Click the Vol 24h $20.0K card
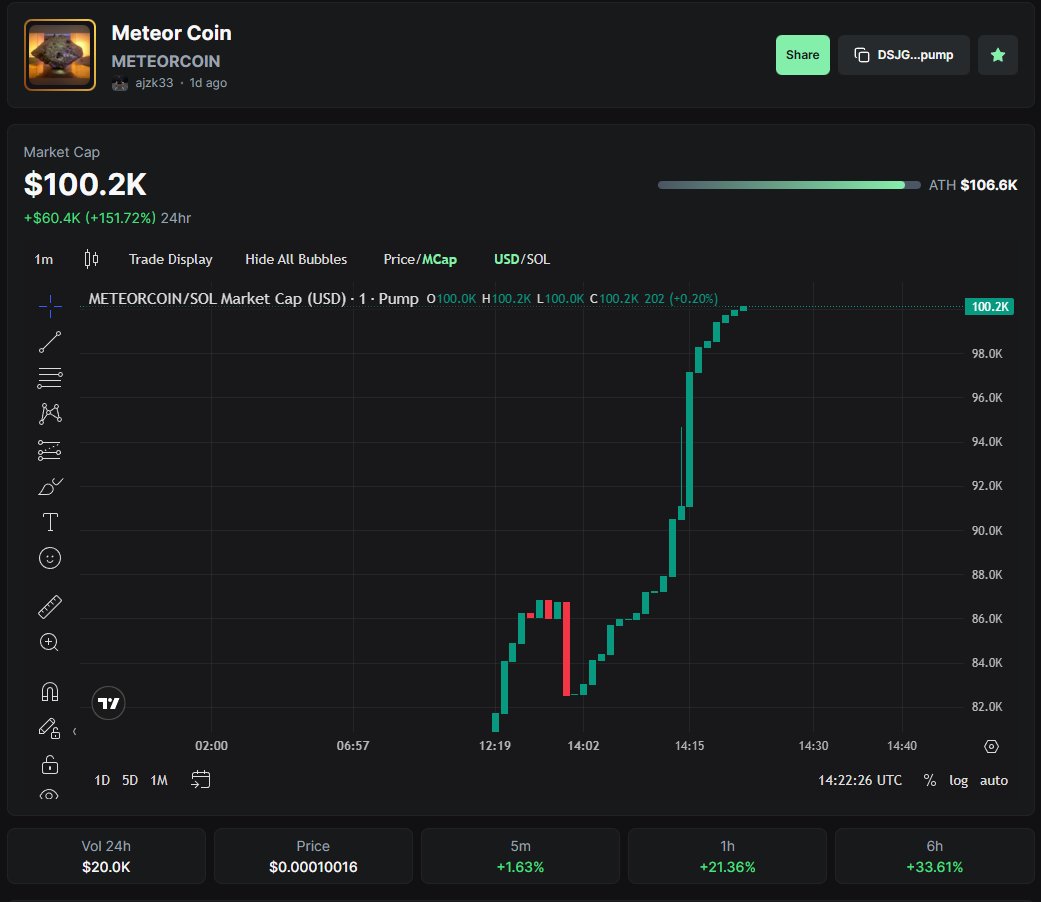Viewport: 1041px width, 902px height. (x=106, y=856)
